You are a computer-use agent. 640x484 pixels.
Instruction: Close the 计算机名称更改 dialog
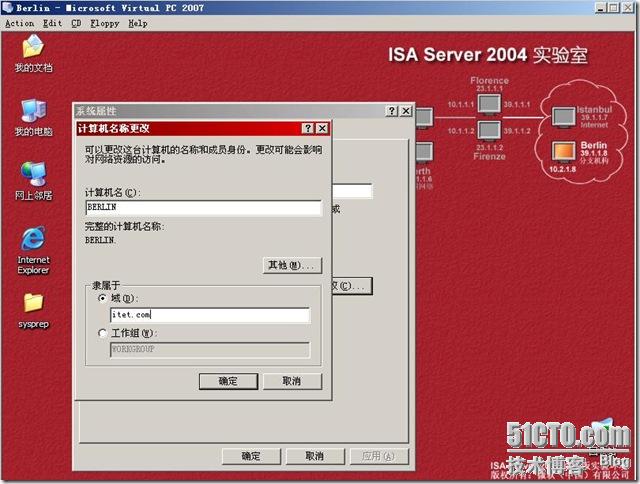tap(322, 129)
